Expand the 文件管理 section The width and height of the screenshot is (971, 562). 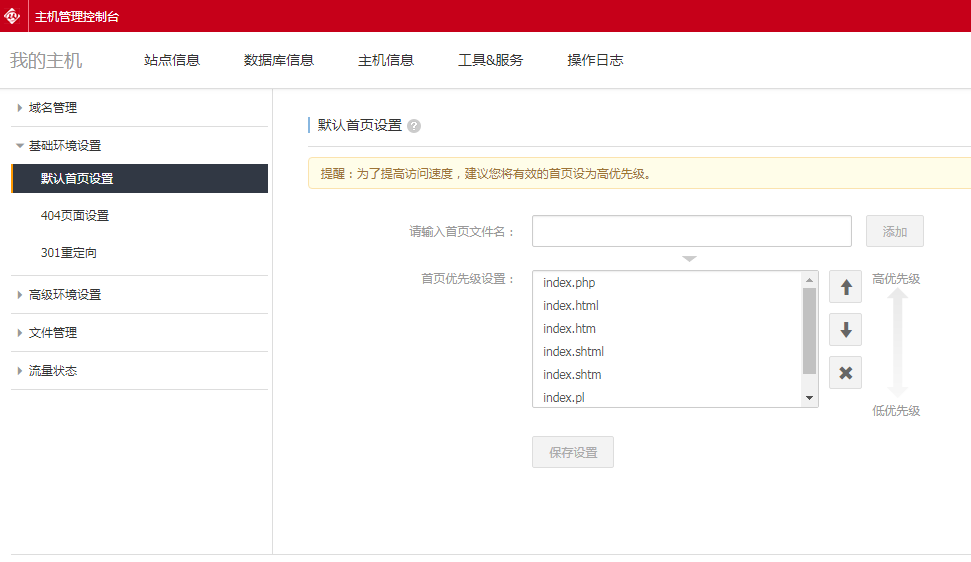pyautogui.click(x=53, y=333)
